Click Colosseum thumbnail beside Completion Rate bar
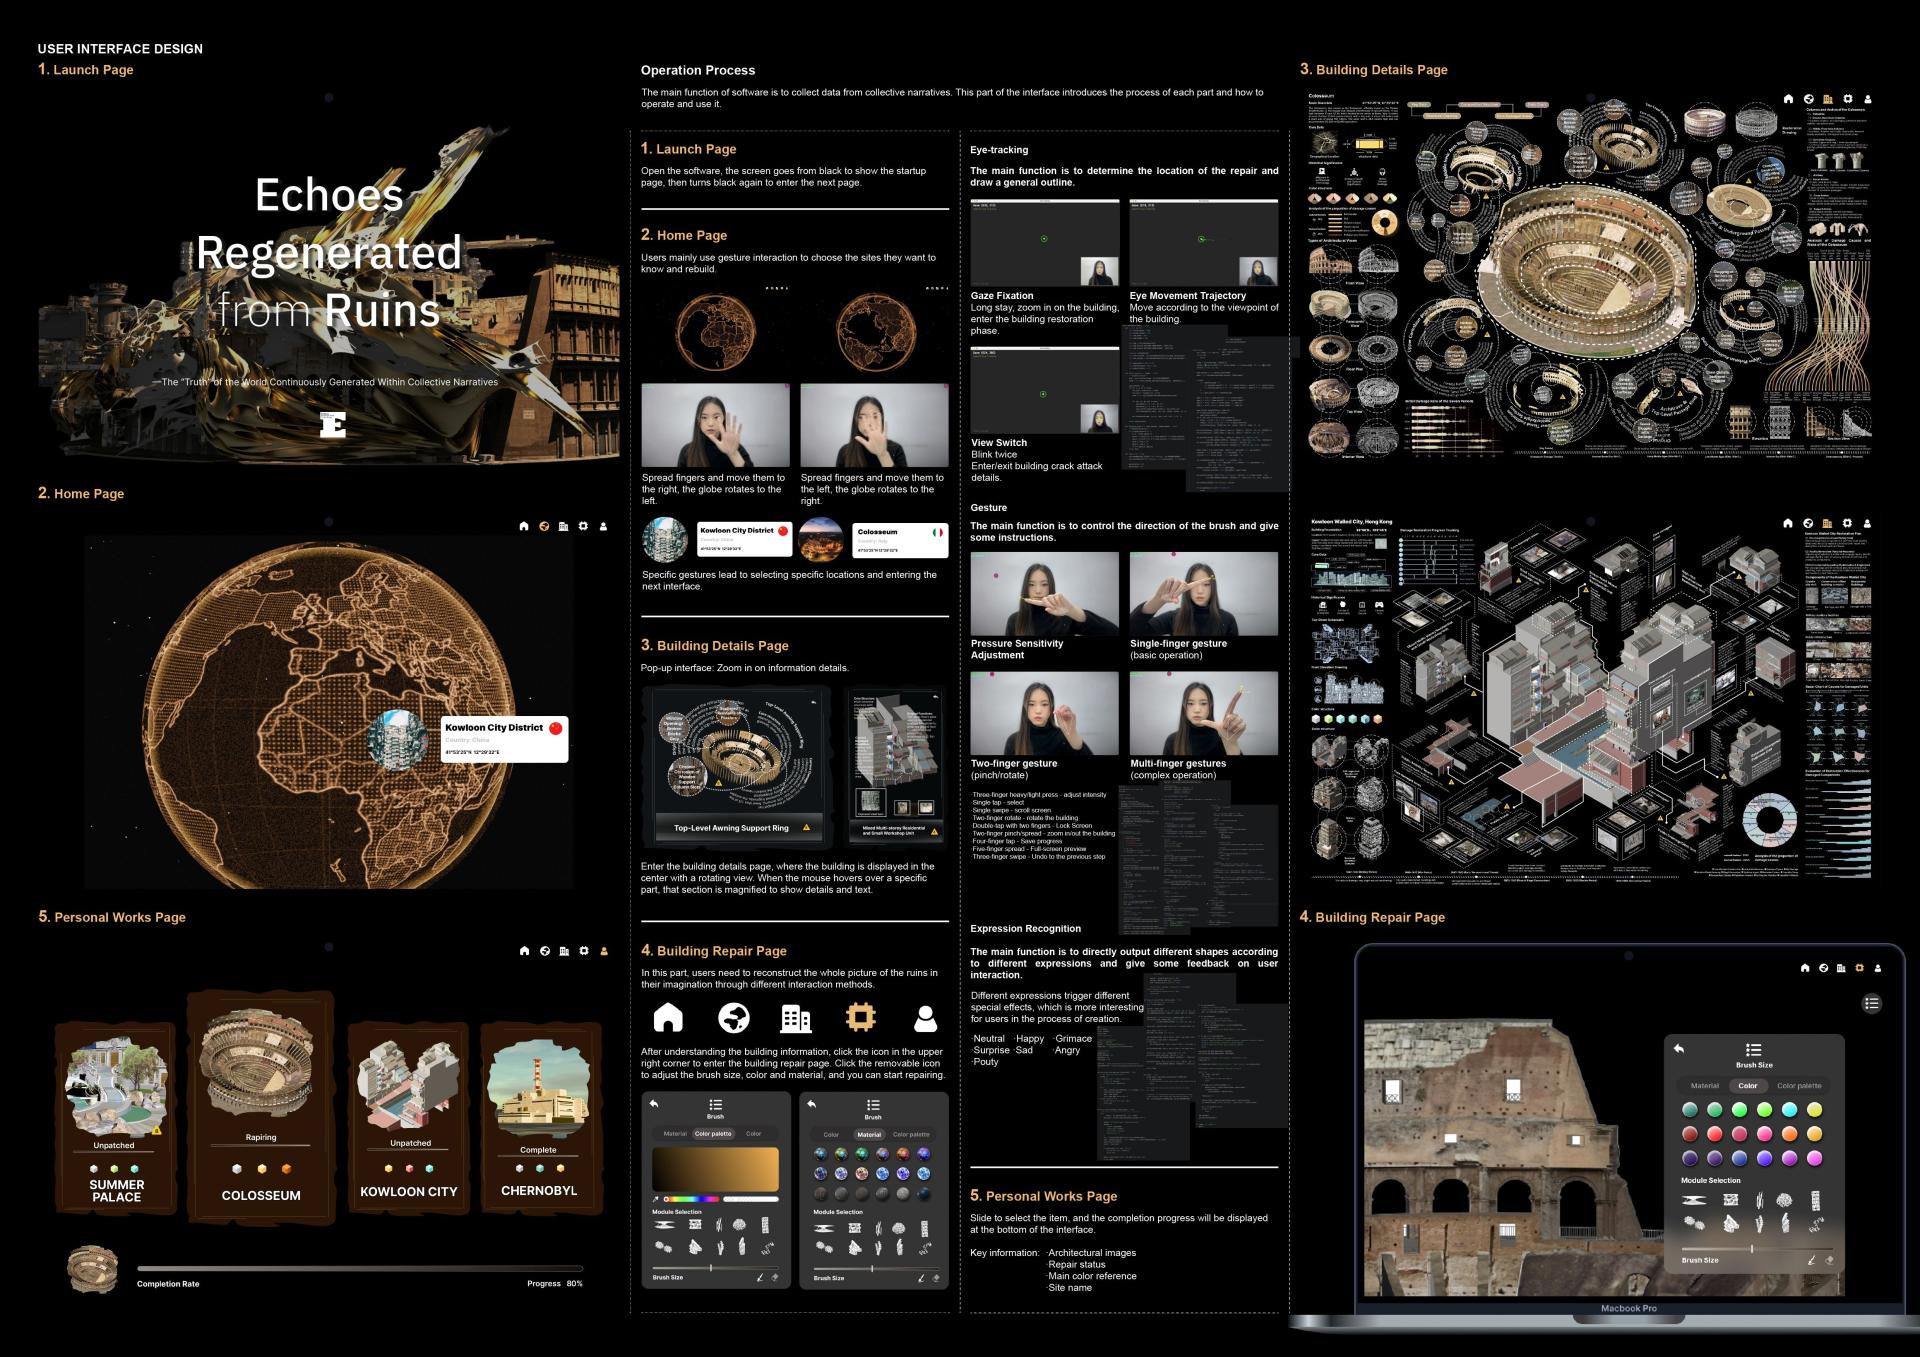 click(x=92, y=1269)
